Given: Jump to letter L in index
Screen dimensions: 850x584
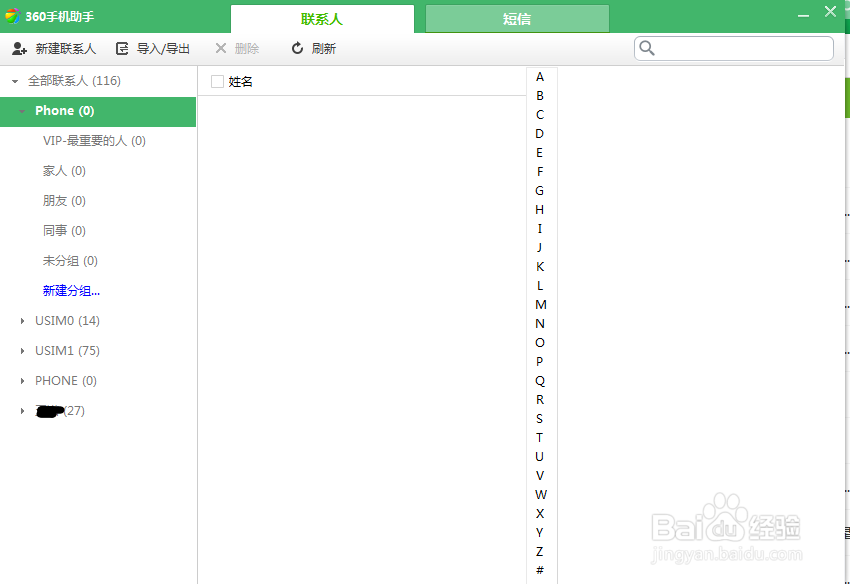Looking at the screenshot, I should (540, 286).
